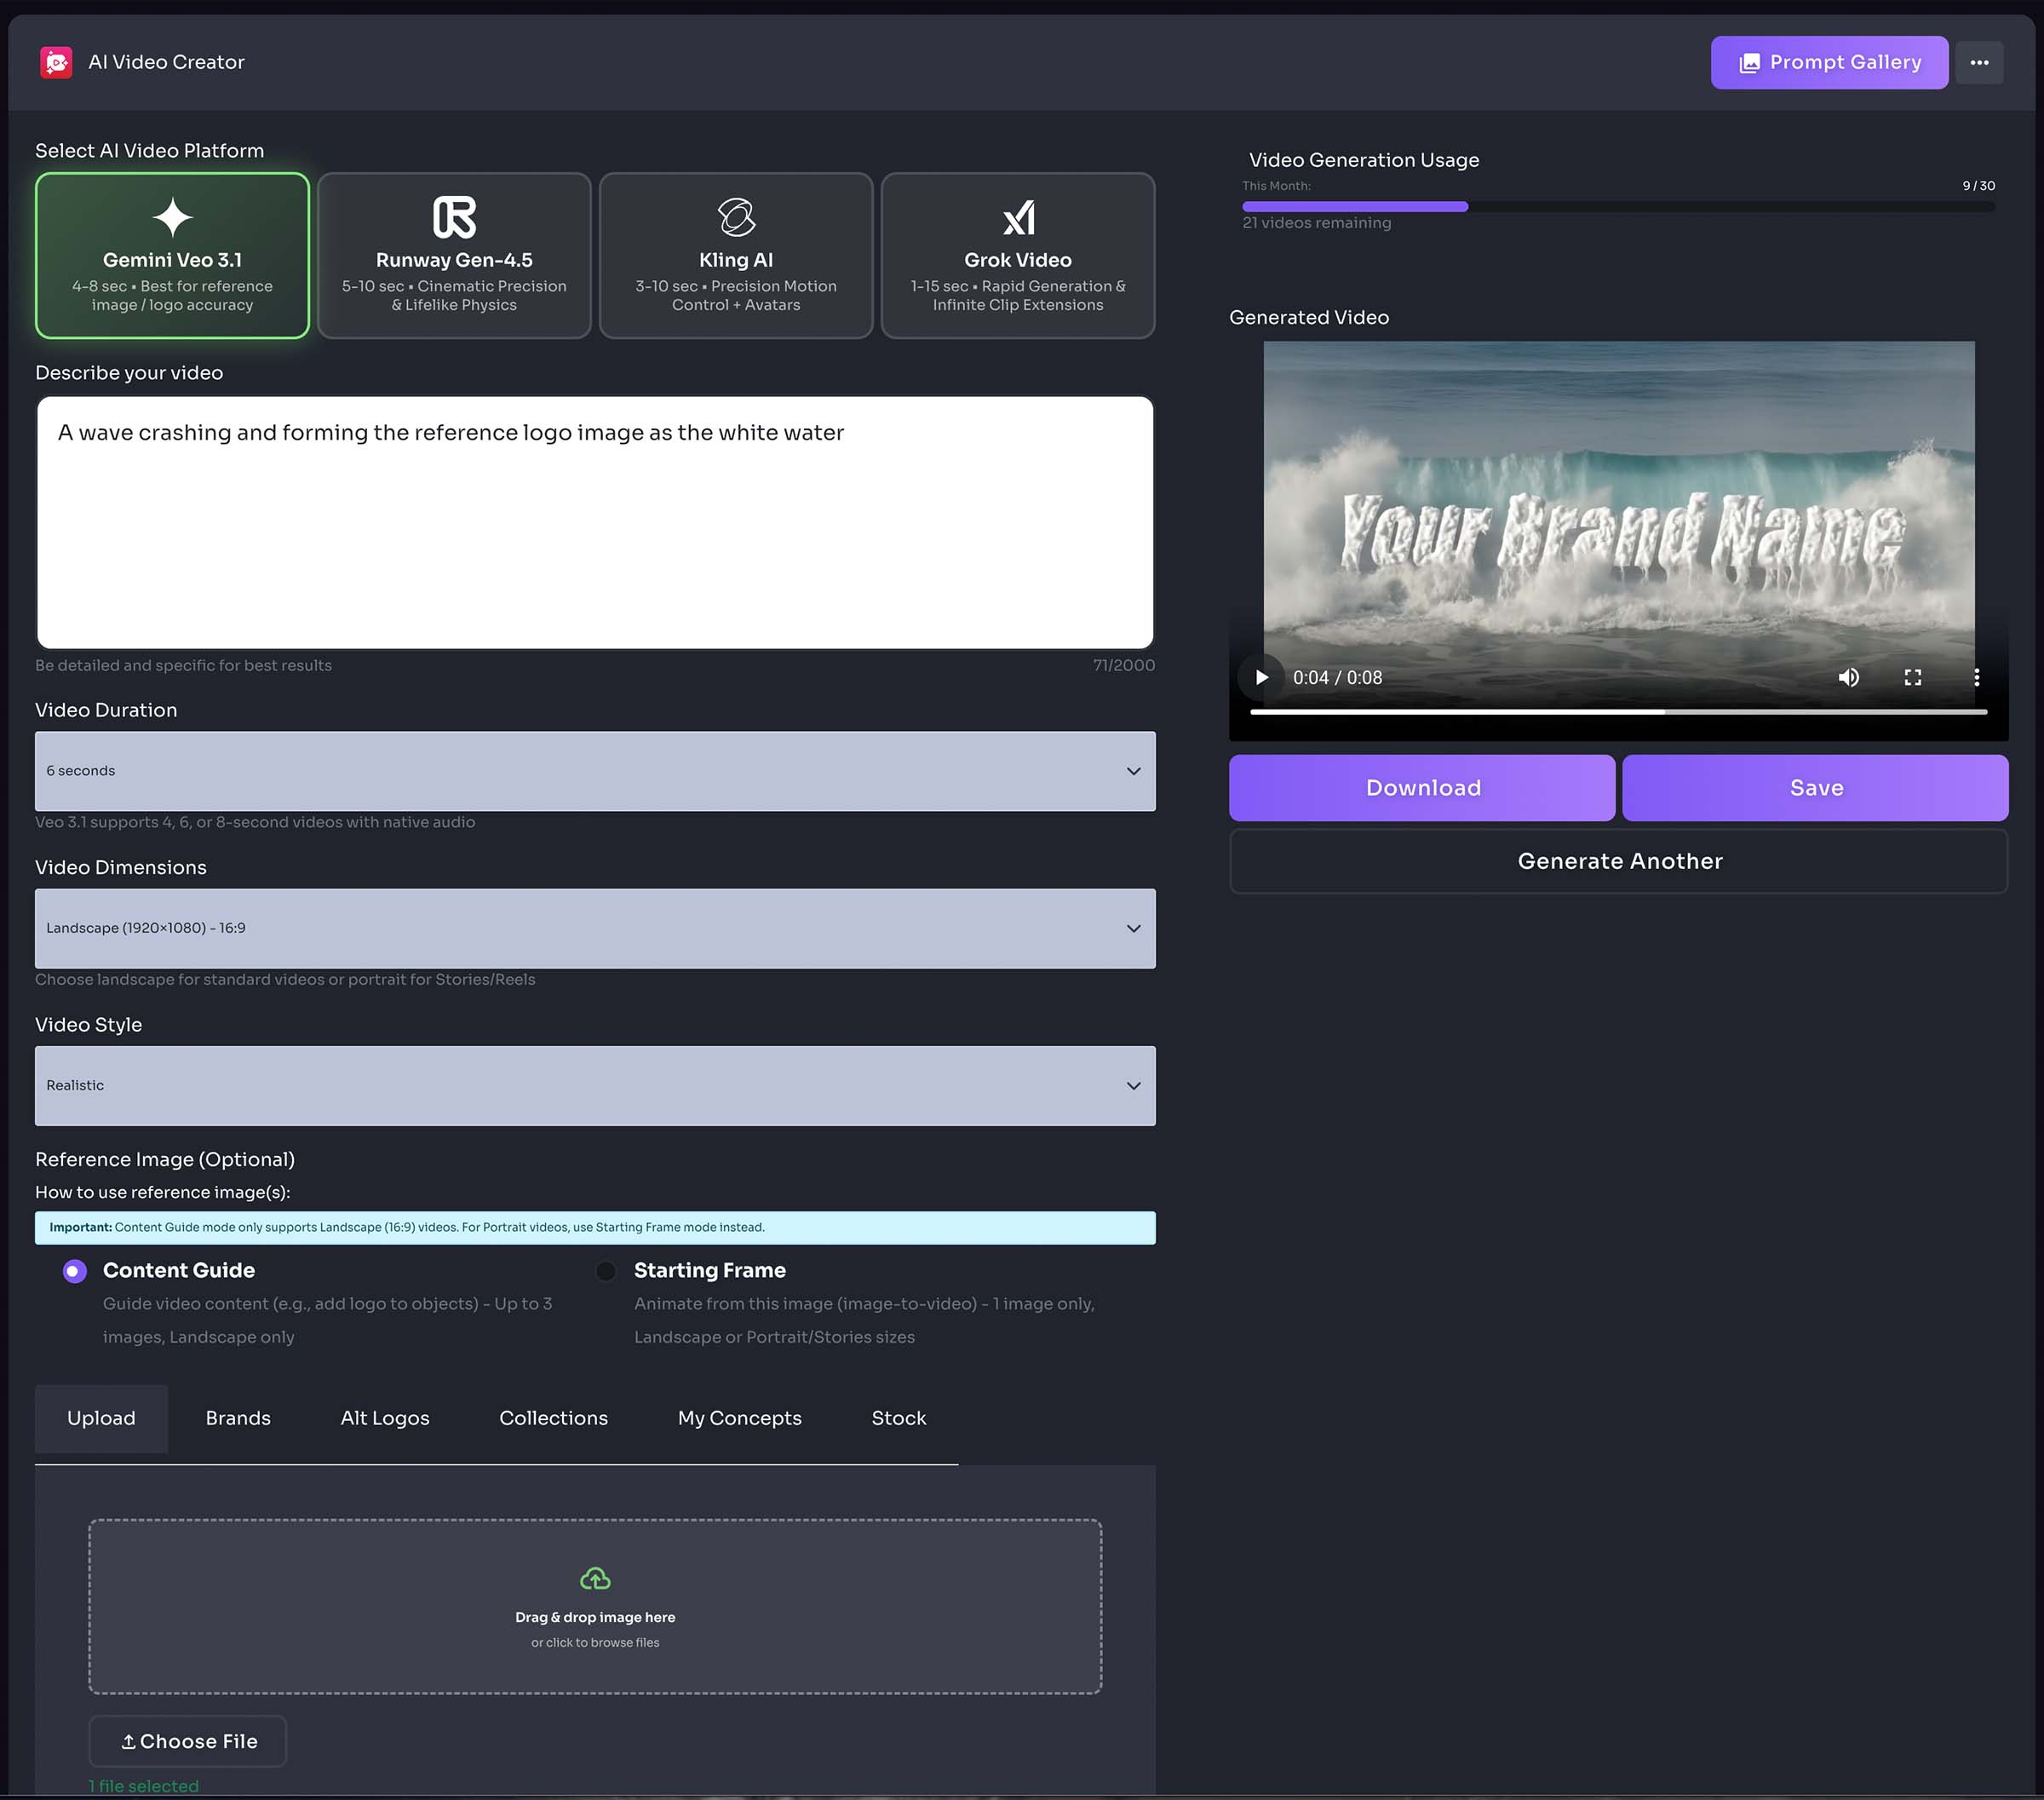Select the Kling AI platform
This screenshot has width=2044, height=1800.
pyautogui.click(x=735, y=255)
